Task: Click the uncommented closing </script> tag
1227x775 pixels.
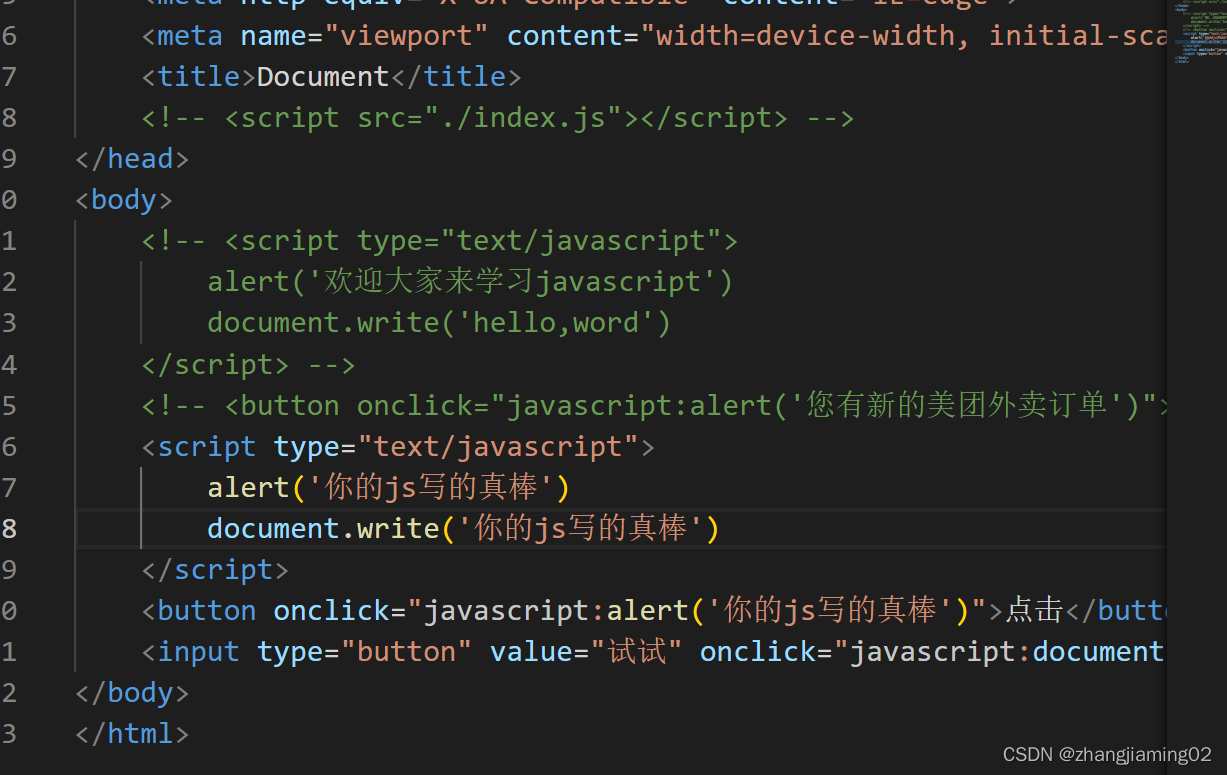Action: pyautogui.click(x=215, y=569)
